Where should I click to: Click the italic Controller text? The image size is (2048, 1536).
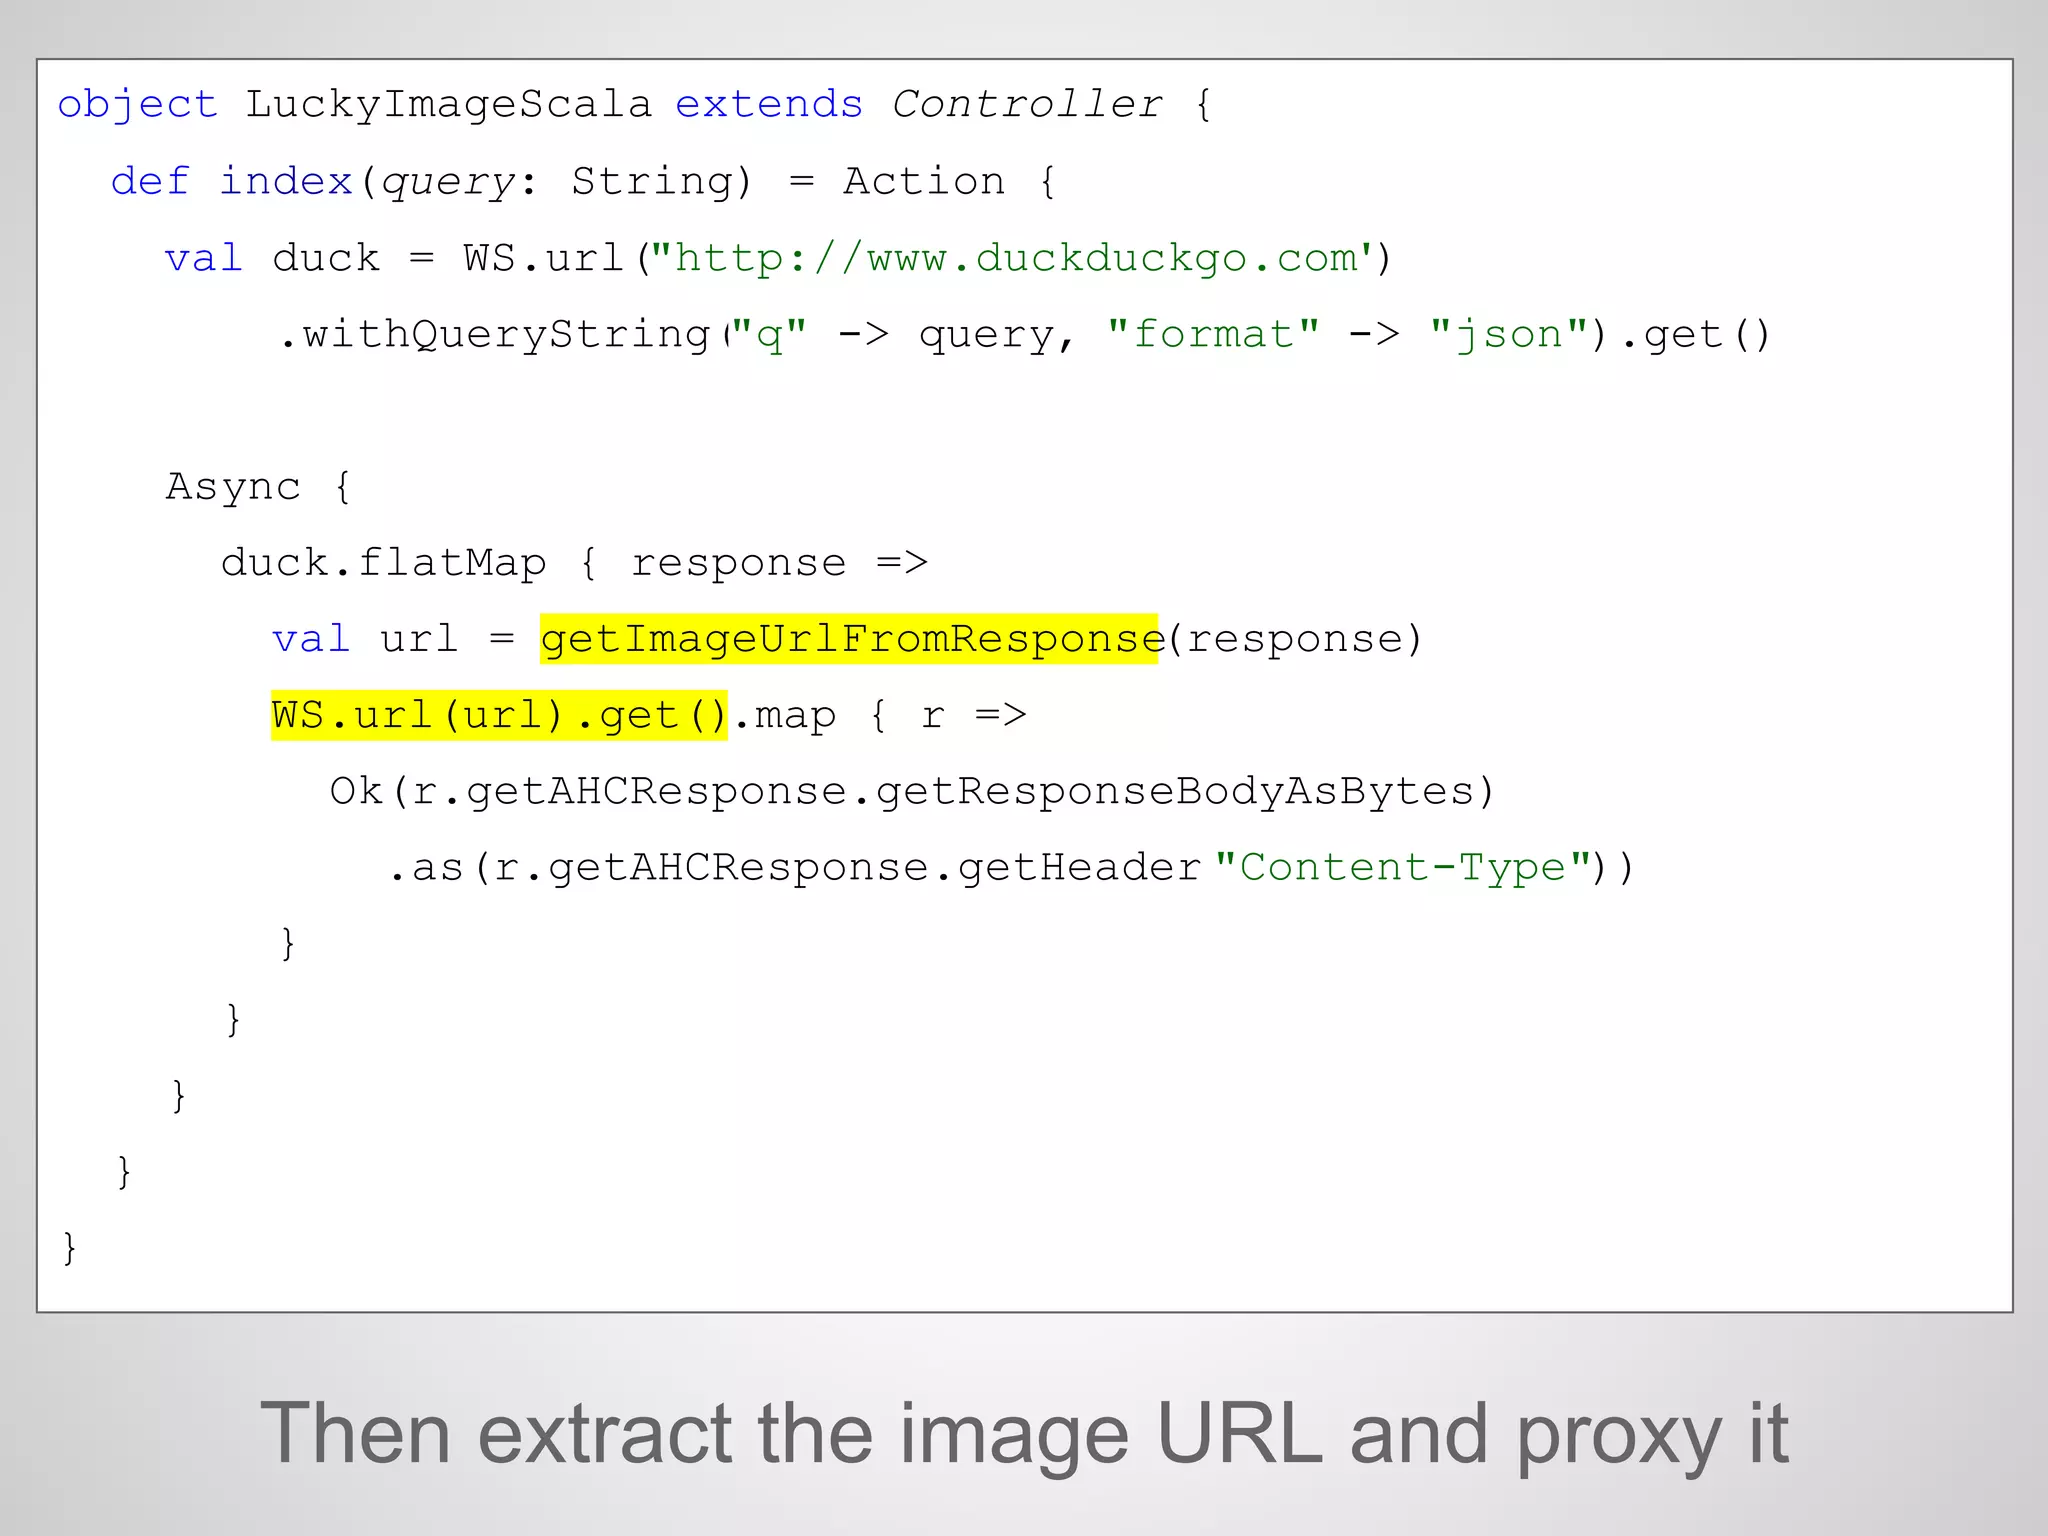coord(1027,104)
